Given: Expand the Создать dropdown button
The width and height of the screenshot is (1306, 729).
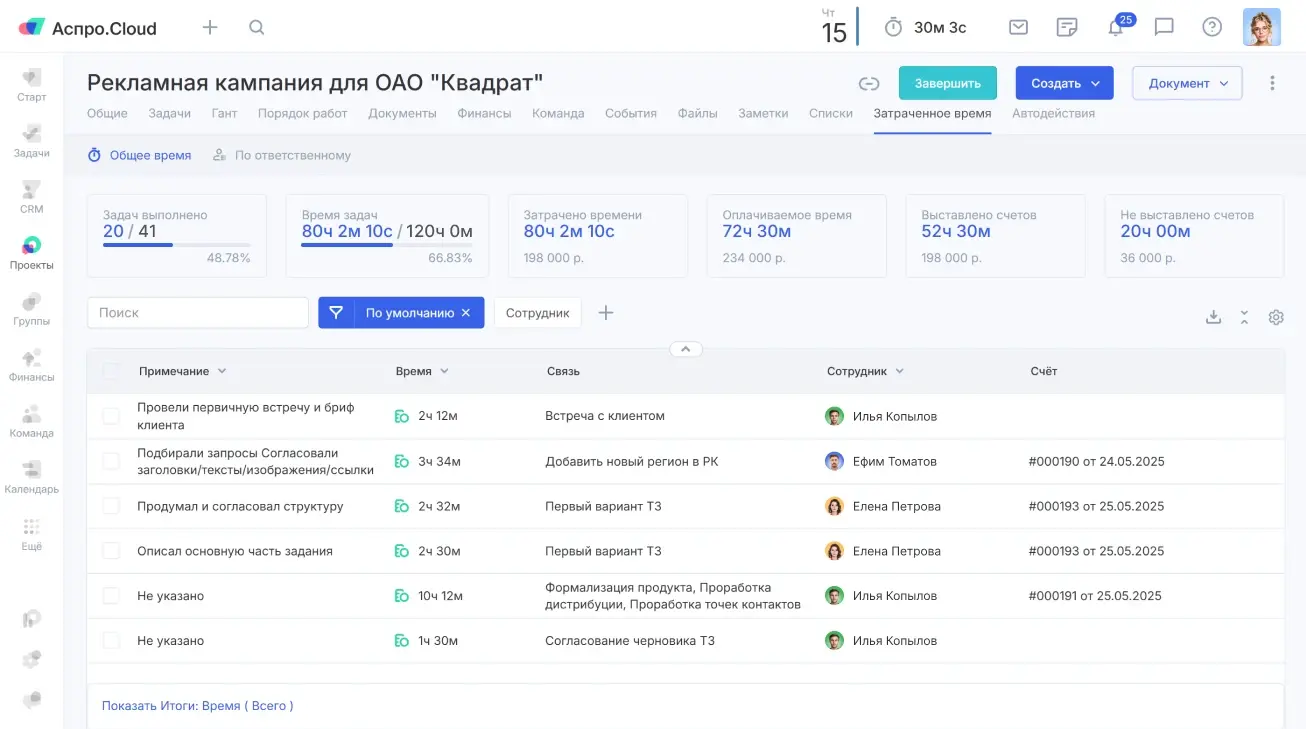Looking at the screenshot, I should point(1064,84).
